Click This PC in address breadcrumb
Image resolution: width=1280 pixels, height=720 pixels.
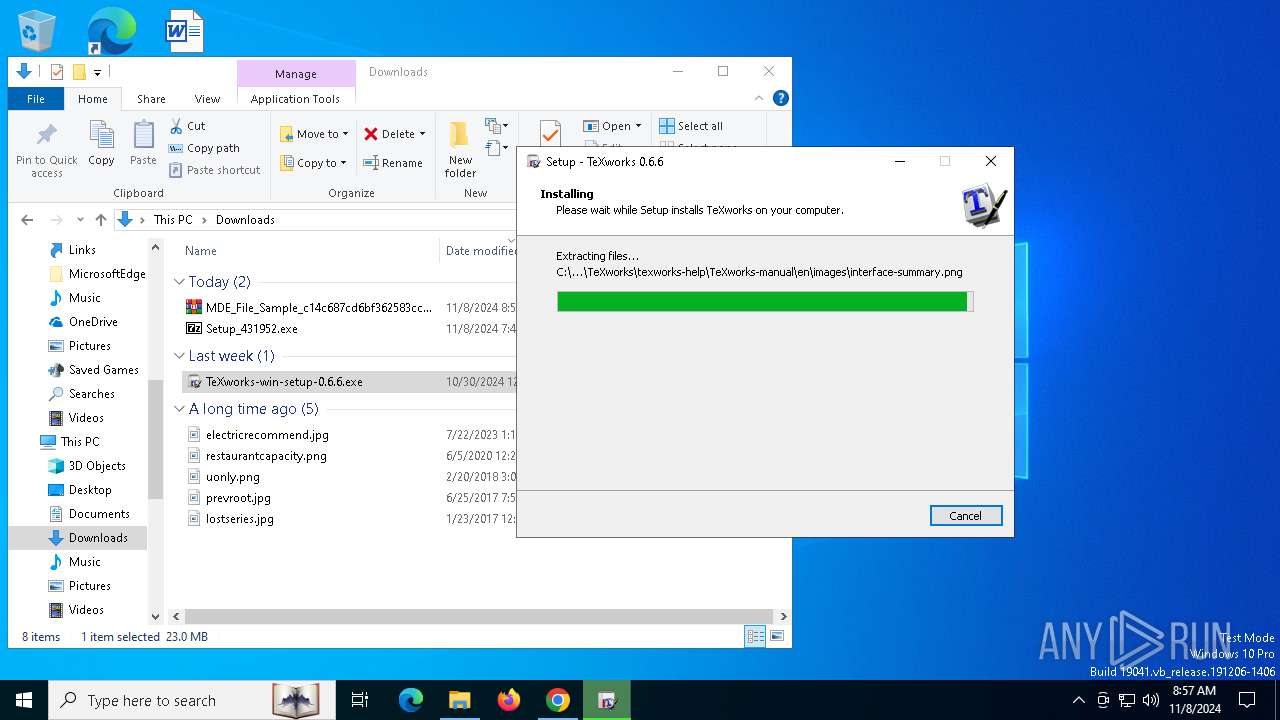tap(173, 220)
